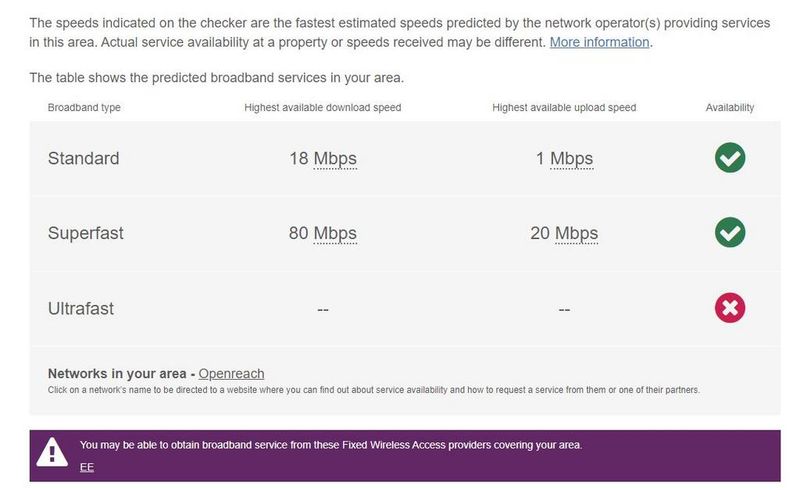The width and height of the screenshot is (800, 490).
Task: Click the Highest available download speed header
Action: (322, 108)
